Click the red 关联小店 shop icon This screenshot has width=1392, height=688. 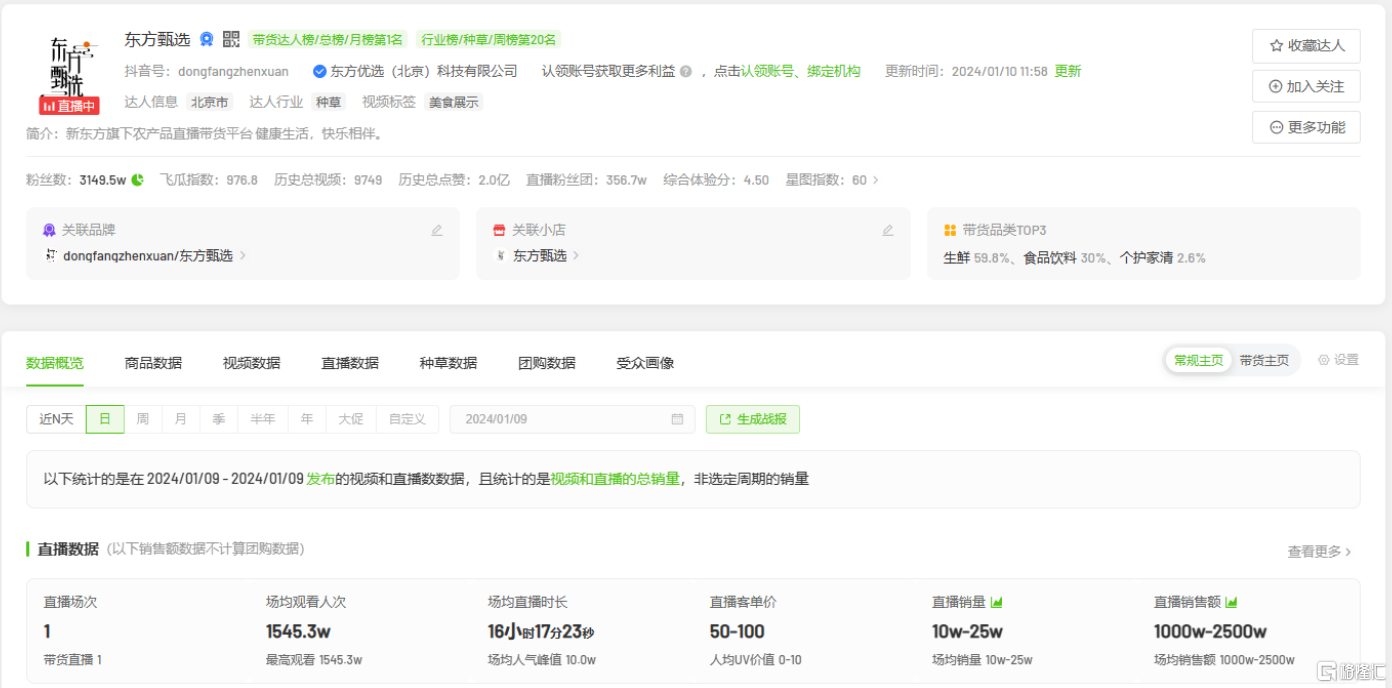click(x=499, y=230)
